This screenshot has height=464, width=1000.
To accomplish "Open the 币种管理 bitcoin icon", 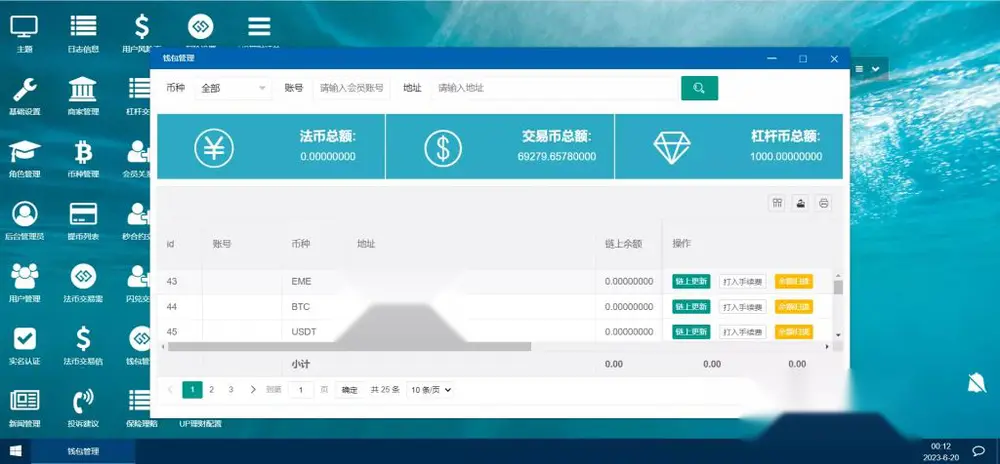I will [84, 152].
